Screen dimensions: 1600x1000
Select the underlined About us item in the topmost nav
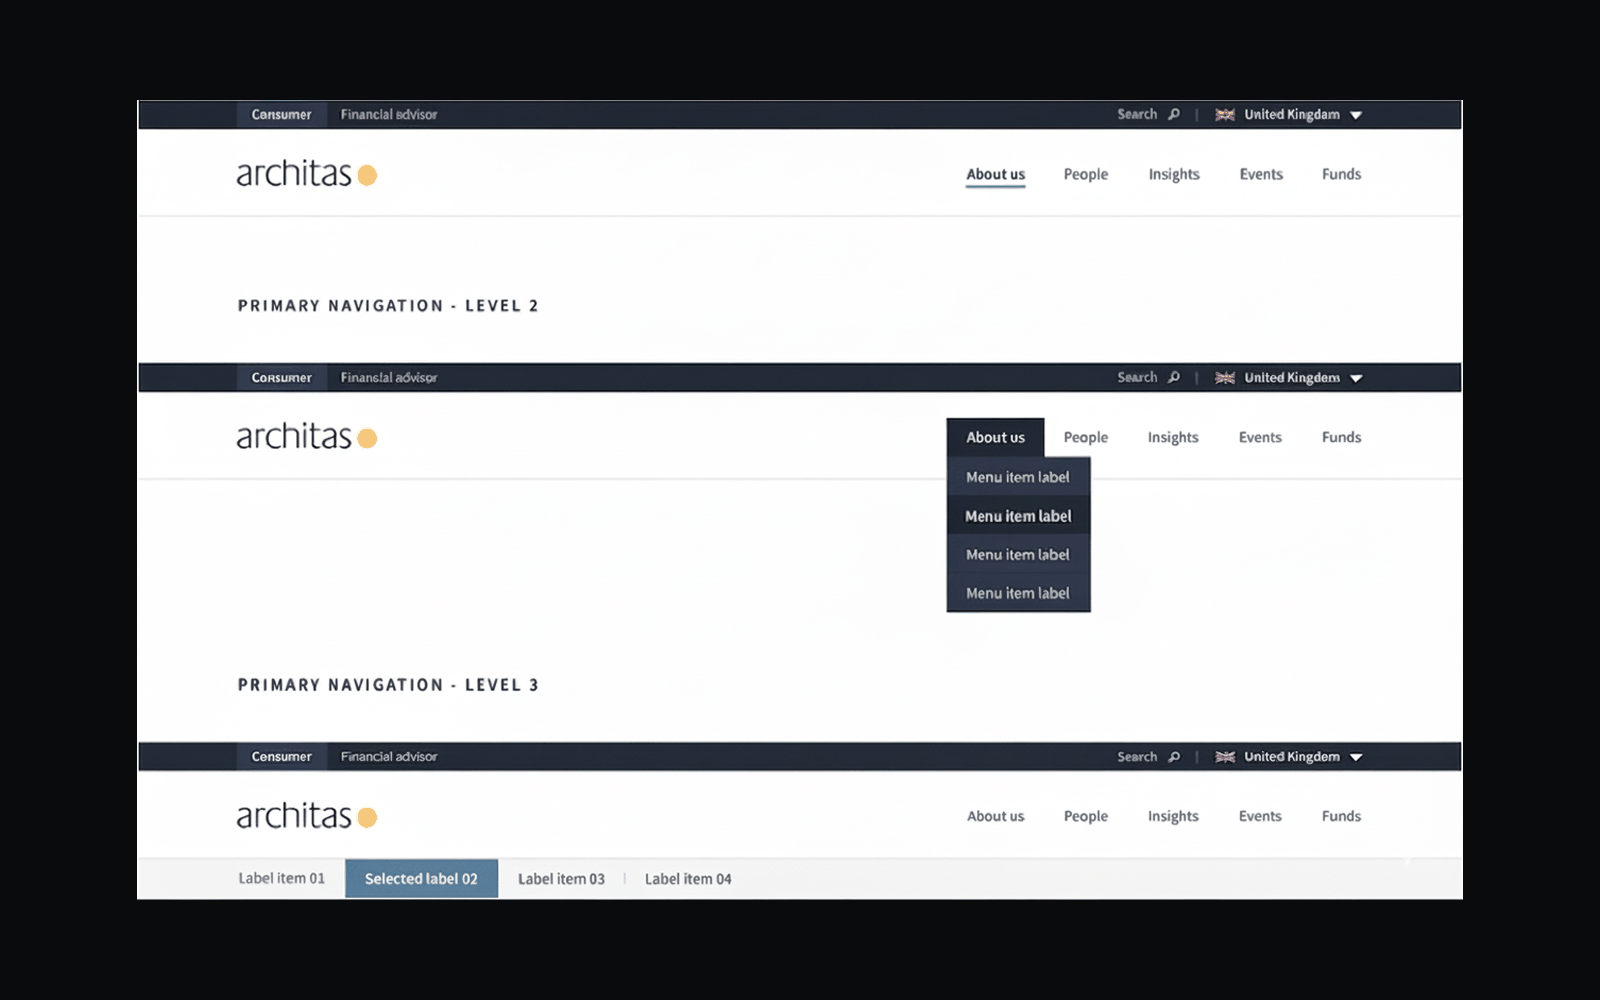click(x=995, y=174)
